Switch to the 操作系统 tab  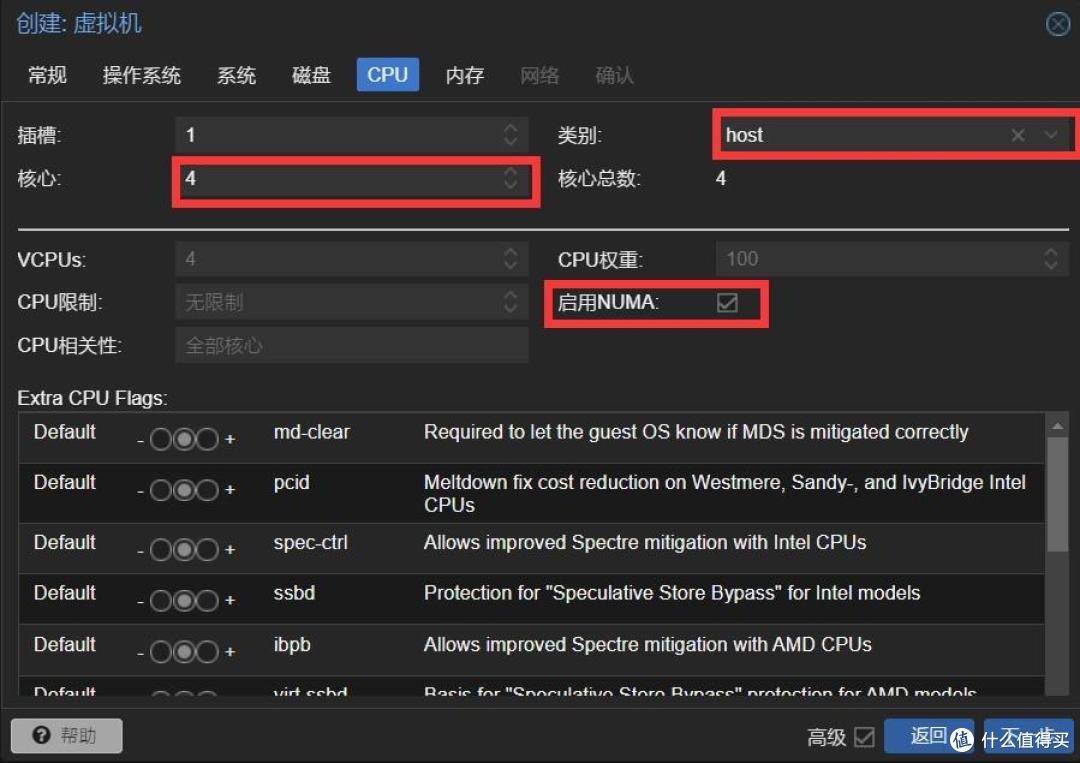coord(141,75)
